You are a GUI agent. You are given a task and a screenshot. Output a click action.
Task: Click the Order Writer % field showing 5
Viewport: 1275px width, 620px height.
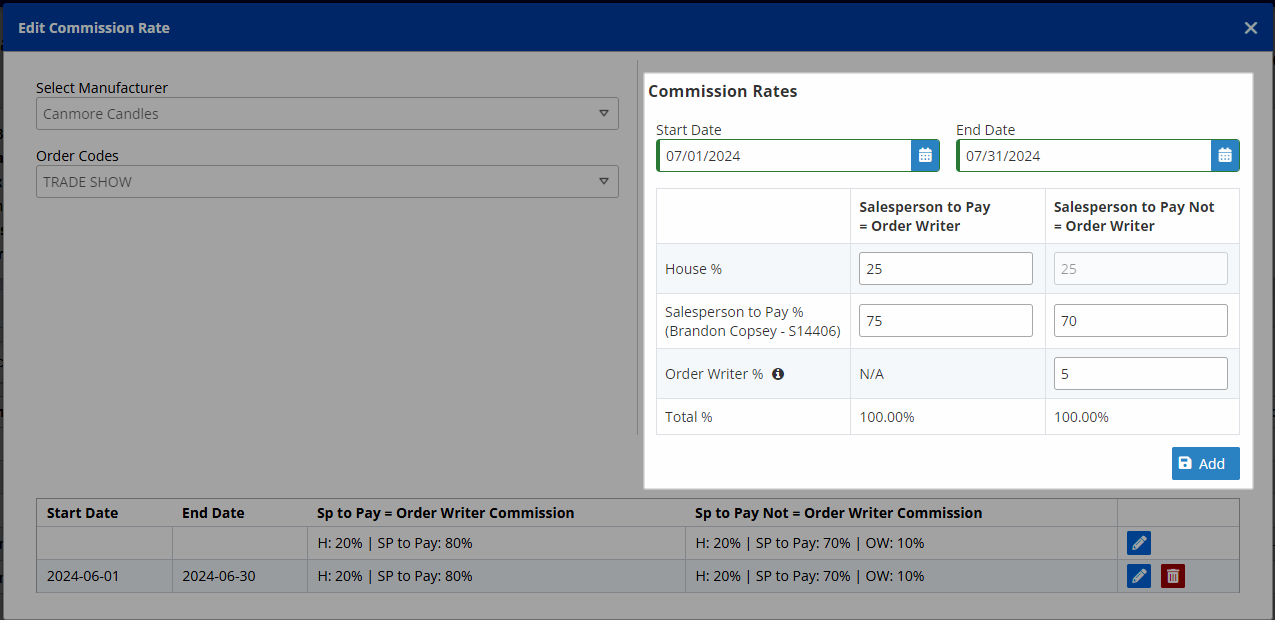(x=1140, y=374)
